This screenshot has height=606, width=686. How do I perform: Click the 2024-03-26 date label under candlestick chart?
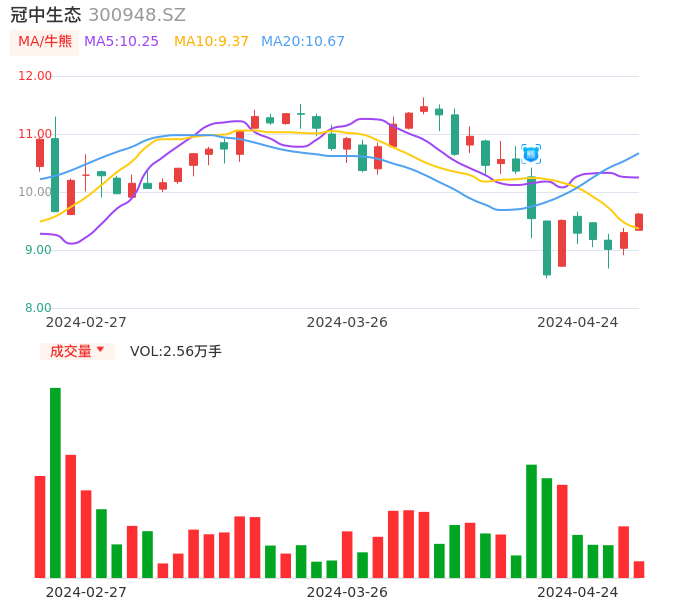click(347, 322)
